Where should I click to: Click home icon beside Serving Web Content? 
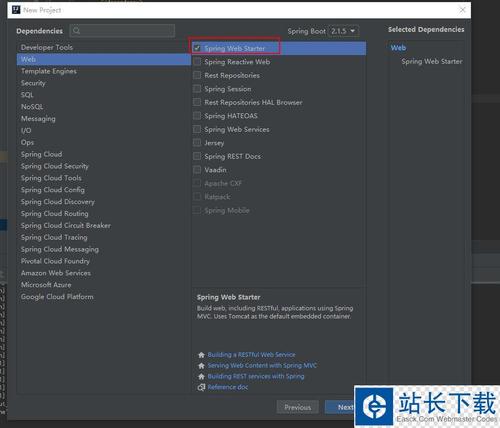click(x=201, y=366)
